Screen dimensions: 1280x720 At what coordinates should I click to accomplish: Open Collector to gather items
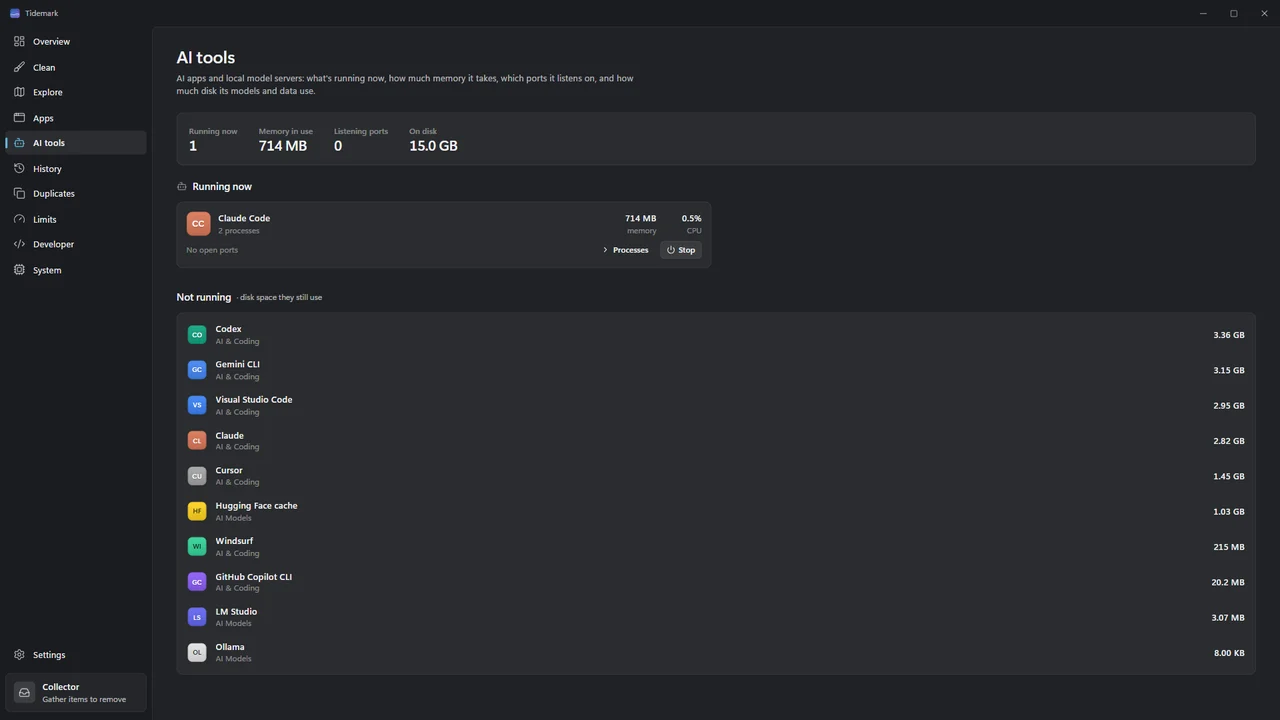pyautogui.click(x=76, y=692)
